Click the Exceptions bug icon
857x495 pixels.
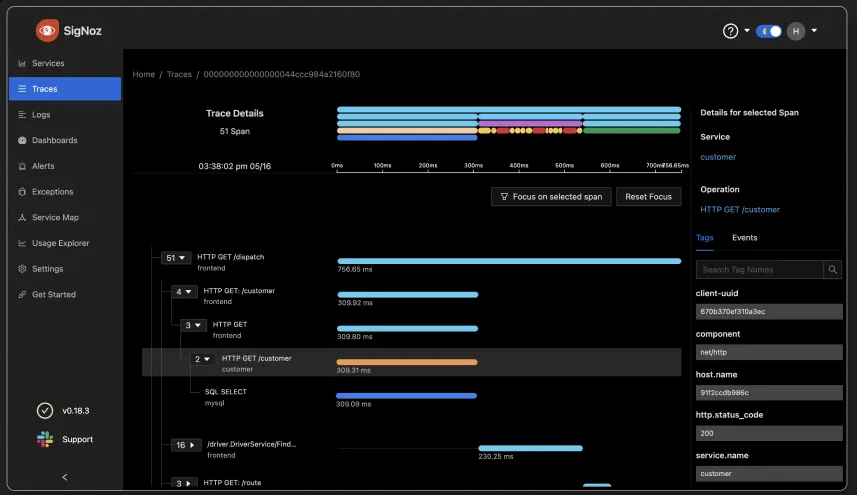[x=22, y=192]
